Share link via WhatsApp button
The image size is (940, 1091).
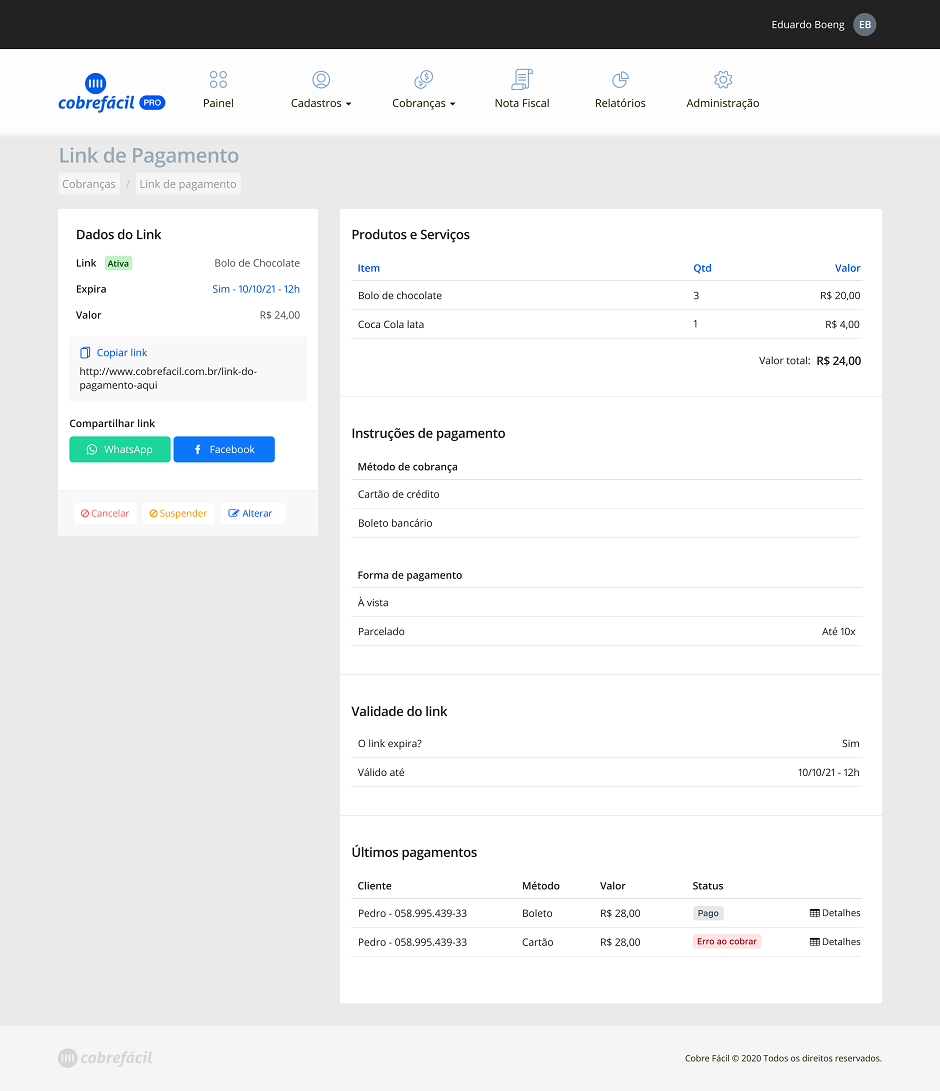coord(120,450)
